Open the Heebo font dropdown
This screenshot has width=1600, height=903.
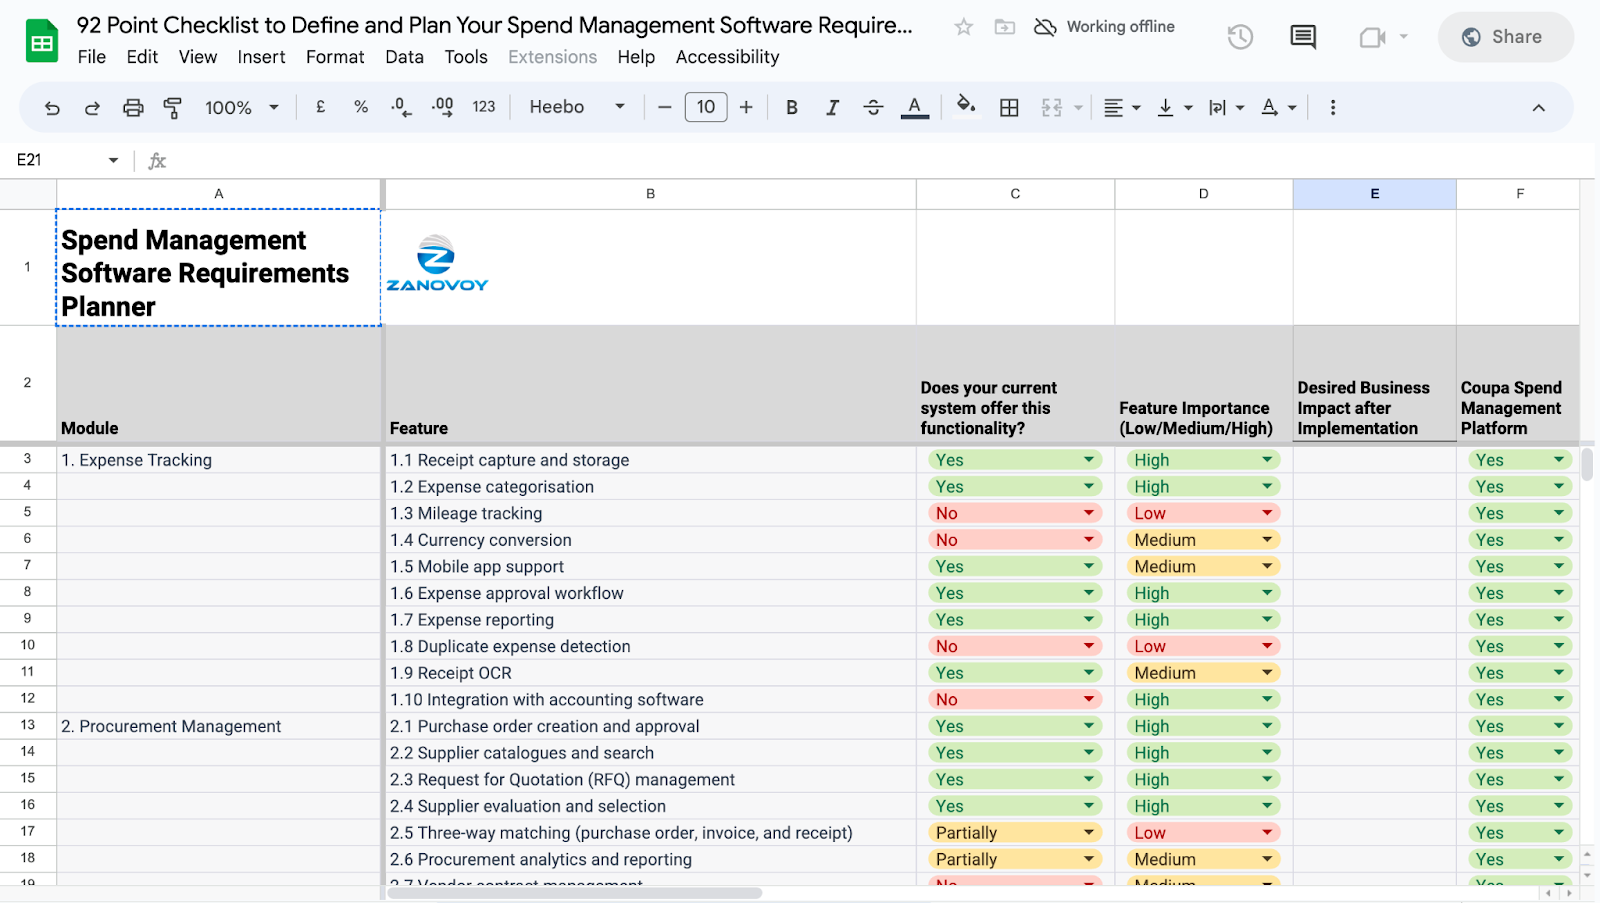(x=577, y=107)
